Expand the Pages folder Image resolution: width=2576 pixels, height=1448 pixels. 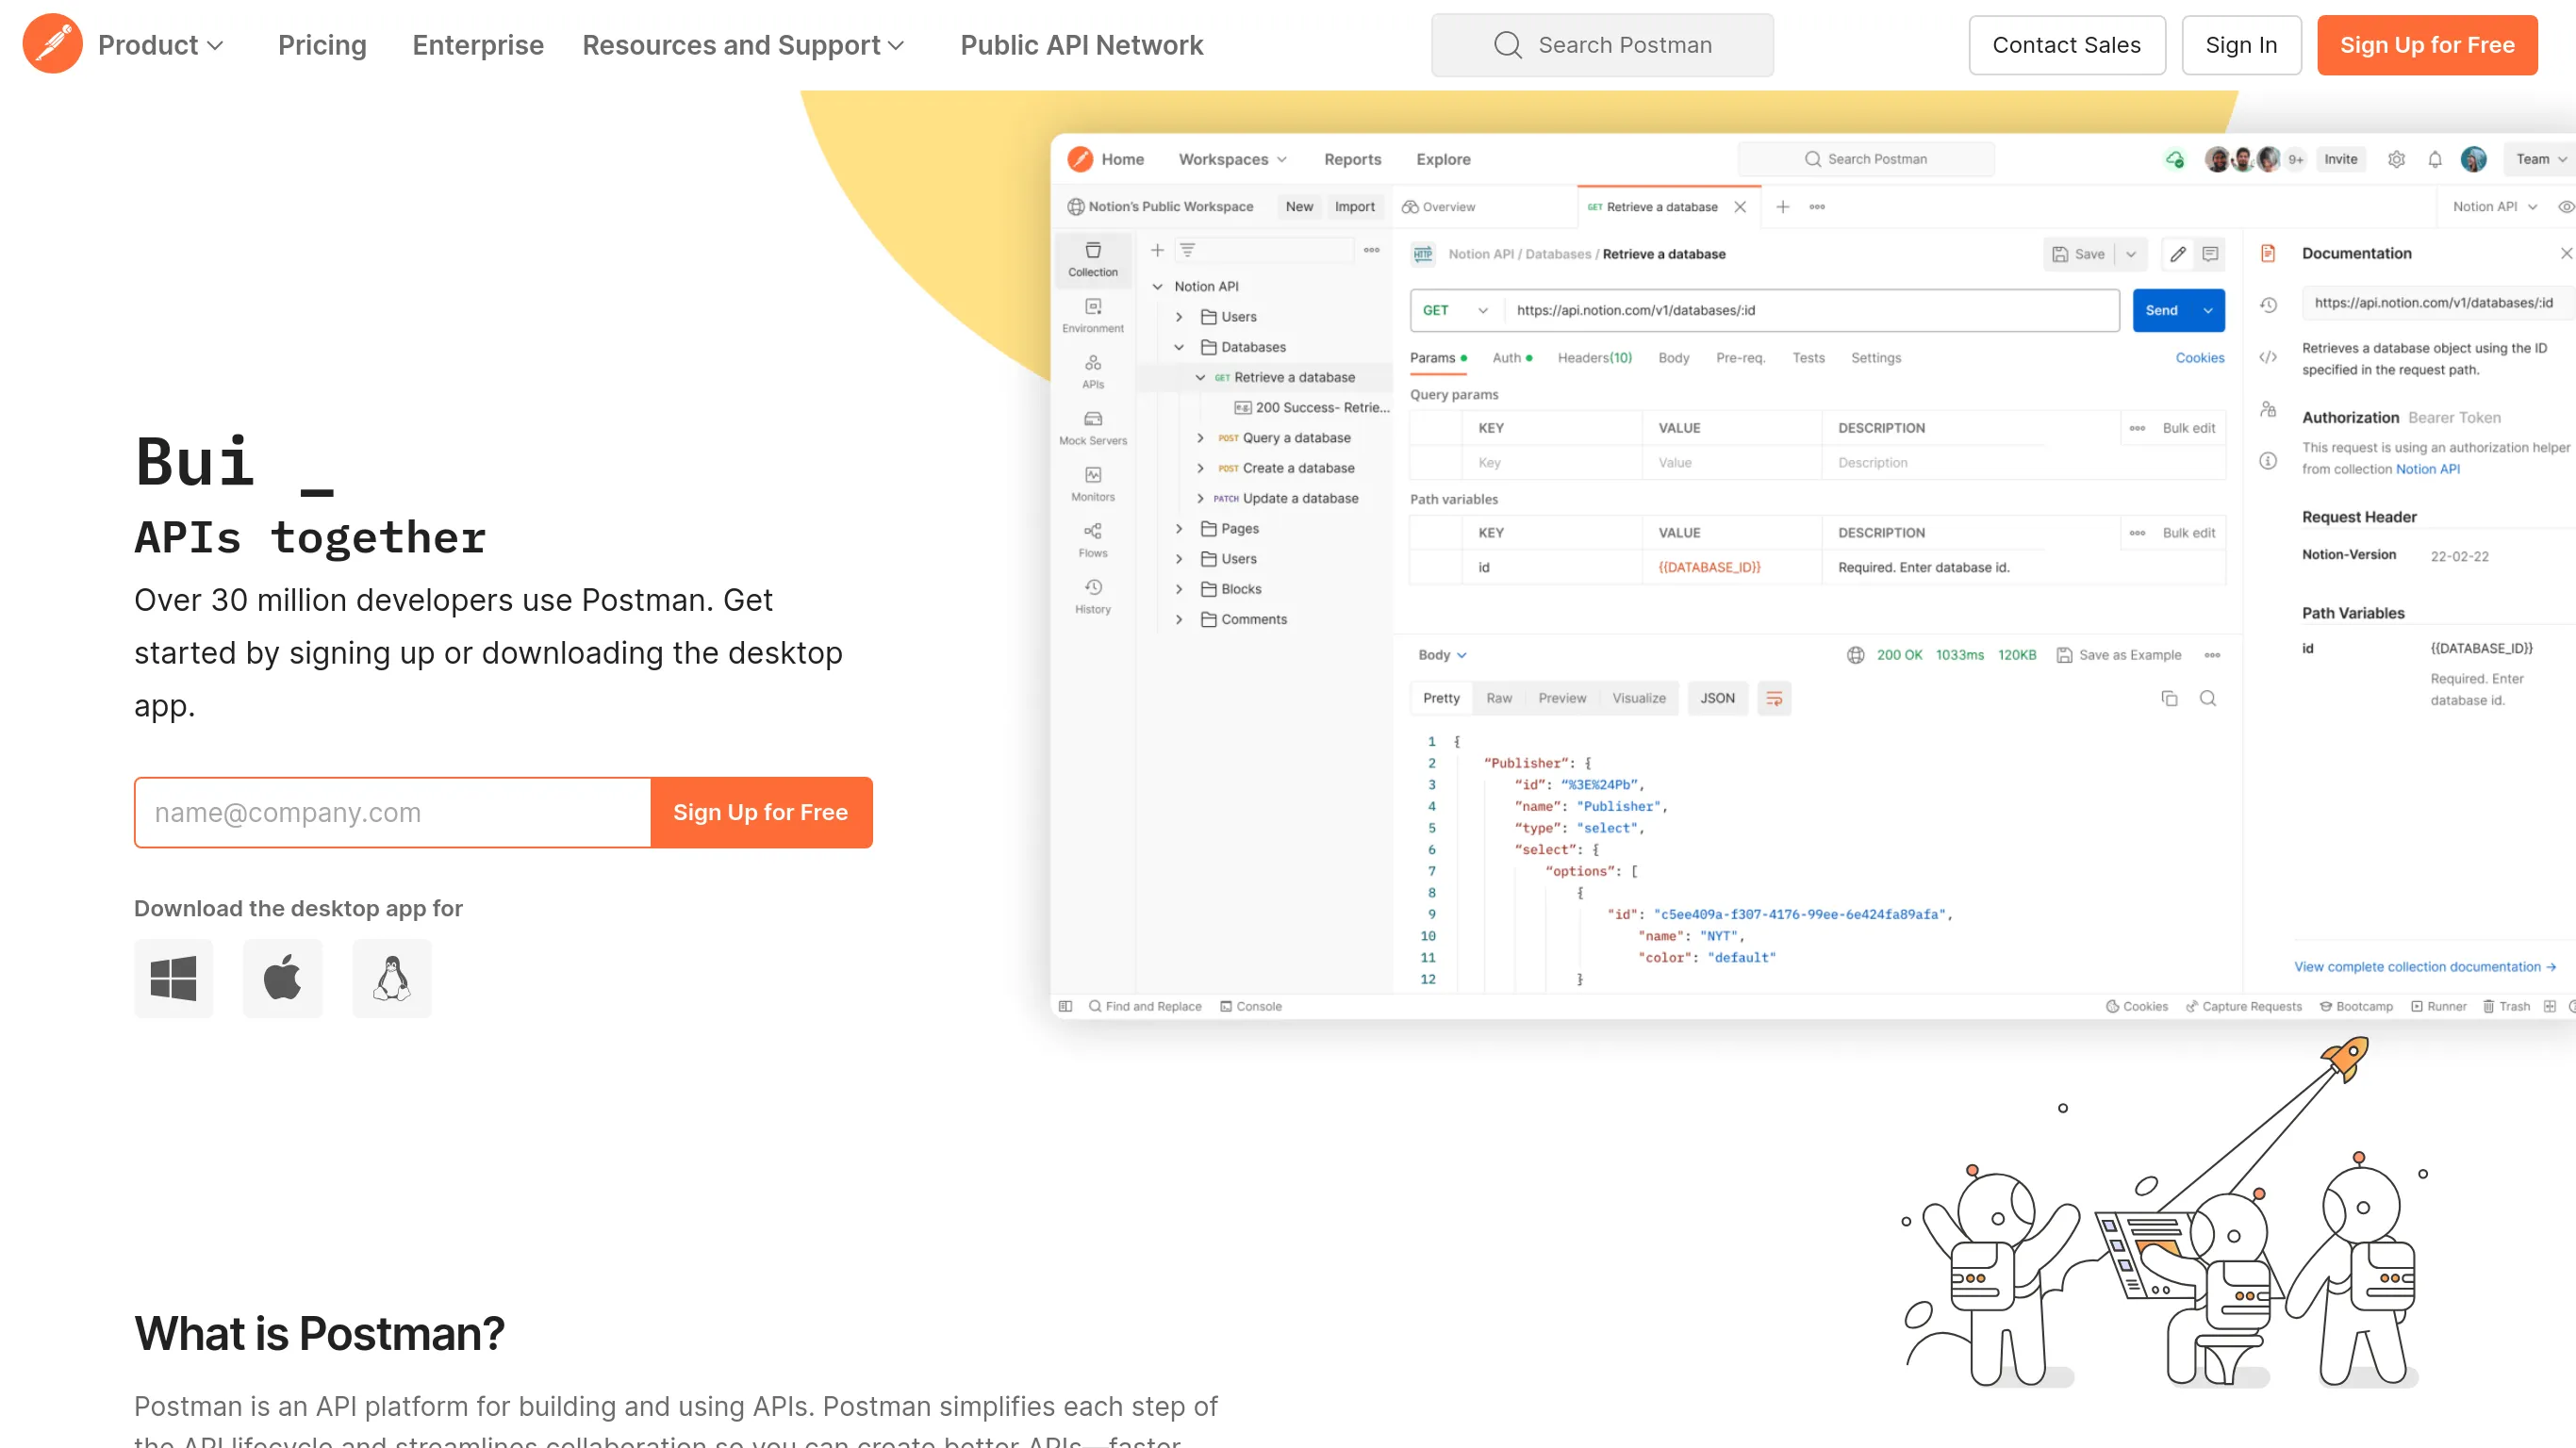[x=1179, y=529]
